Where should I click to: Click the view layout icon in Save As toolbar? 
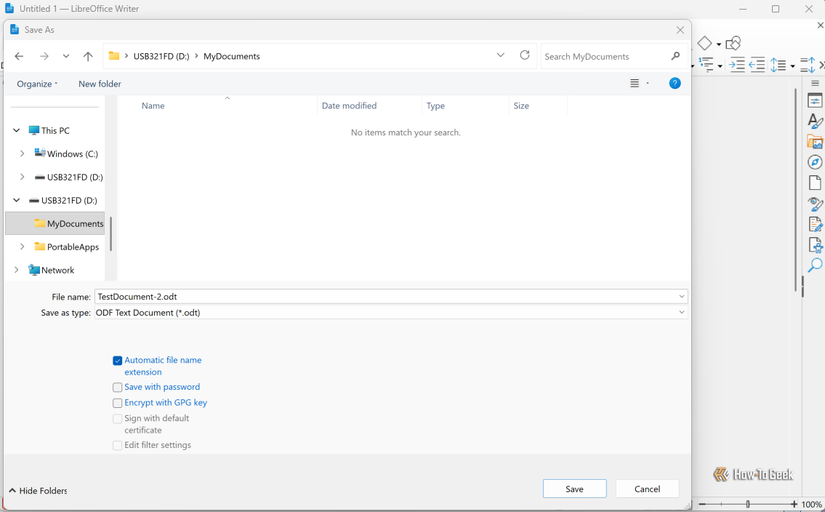[x=635, y=83]
